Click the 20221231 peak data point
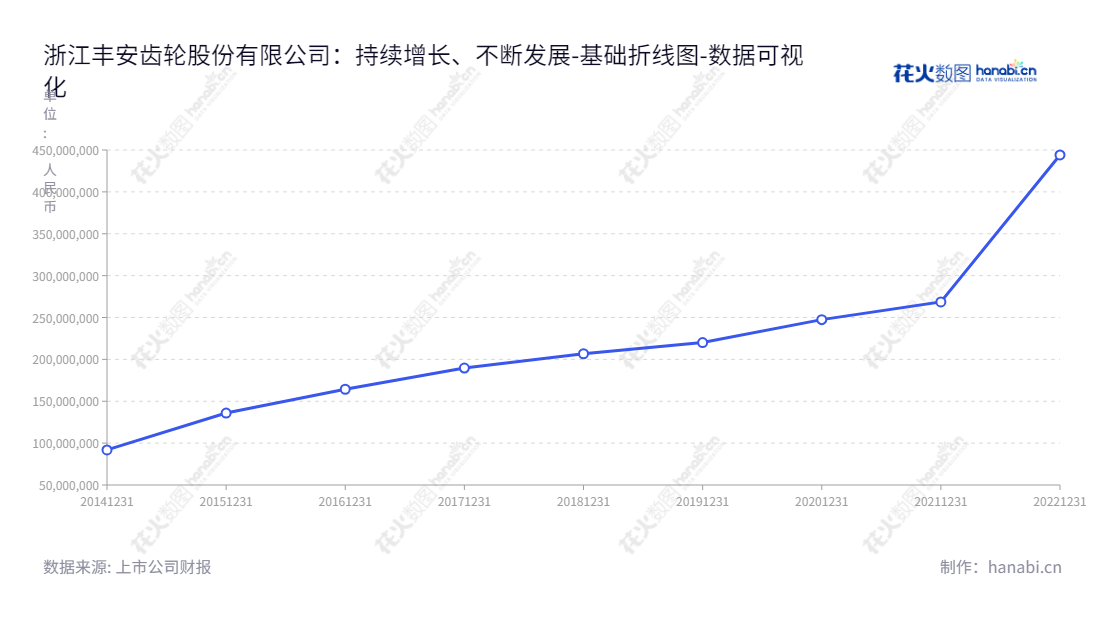This screenshot has width=1100, height=620. coord(1060,155)
